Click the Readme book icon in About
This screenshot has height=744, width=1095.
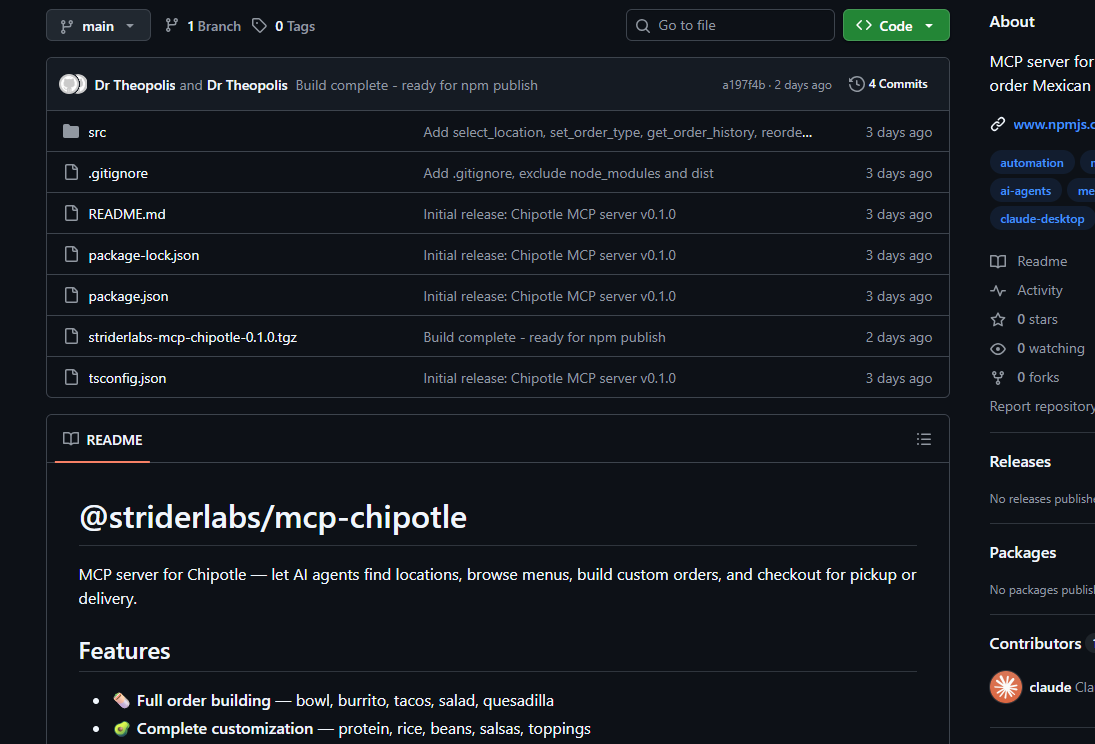tap(998, 261)
